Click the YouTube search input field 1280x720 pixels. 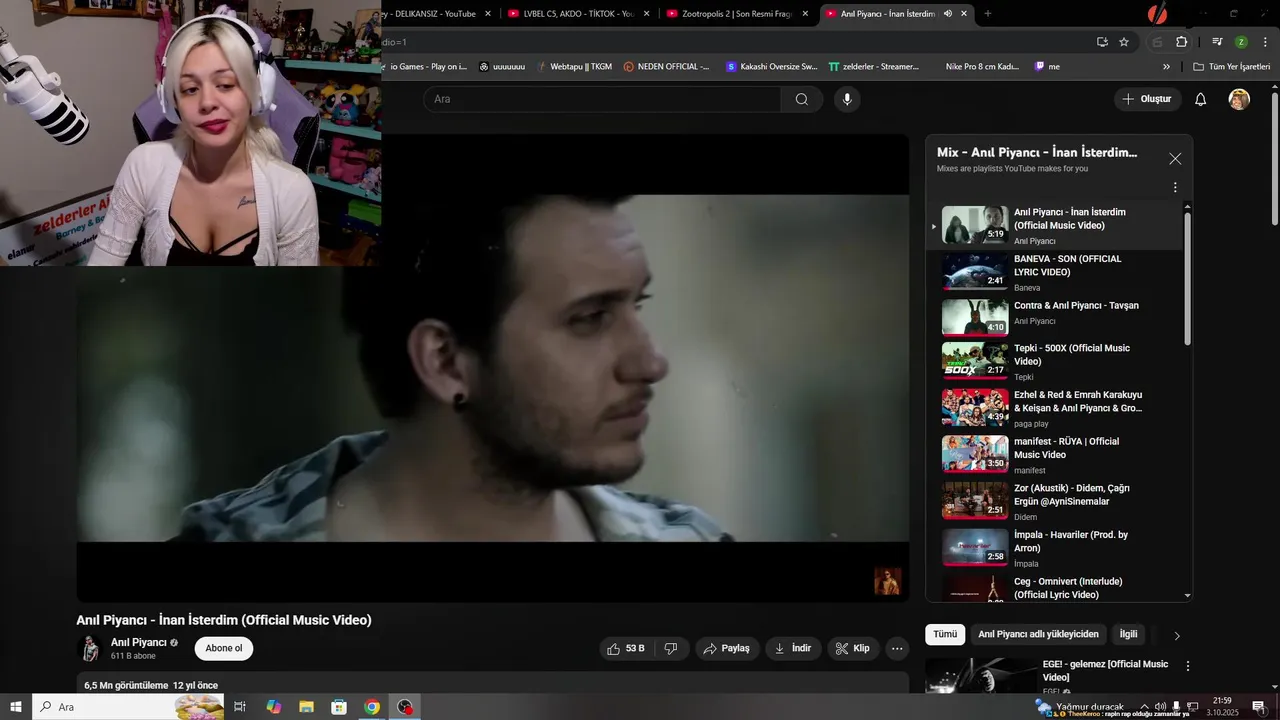tap(602, 99)
